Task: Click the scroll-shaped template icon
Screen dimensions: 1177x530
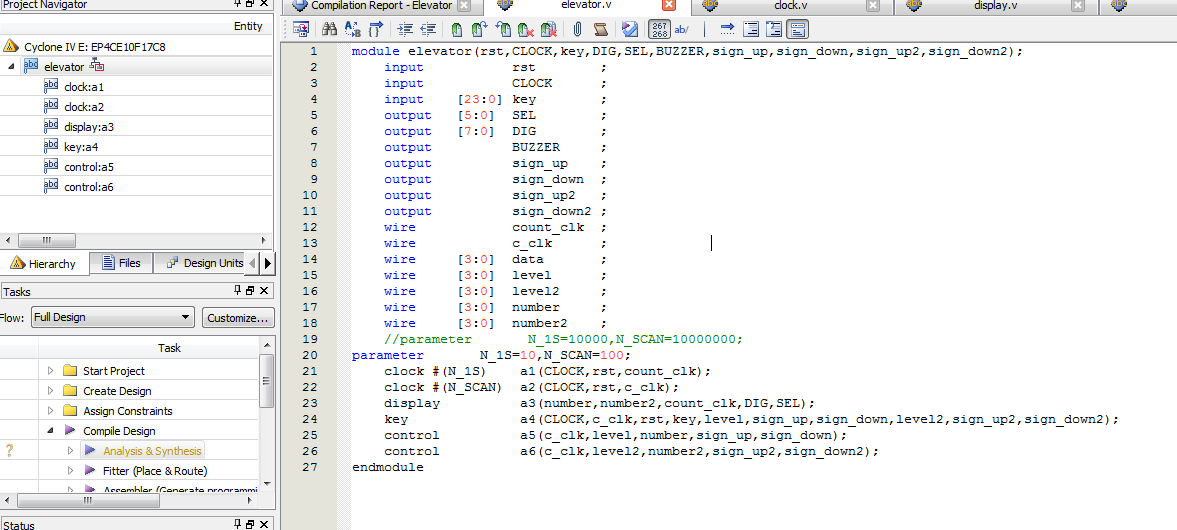Action: (600, 30)
